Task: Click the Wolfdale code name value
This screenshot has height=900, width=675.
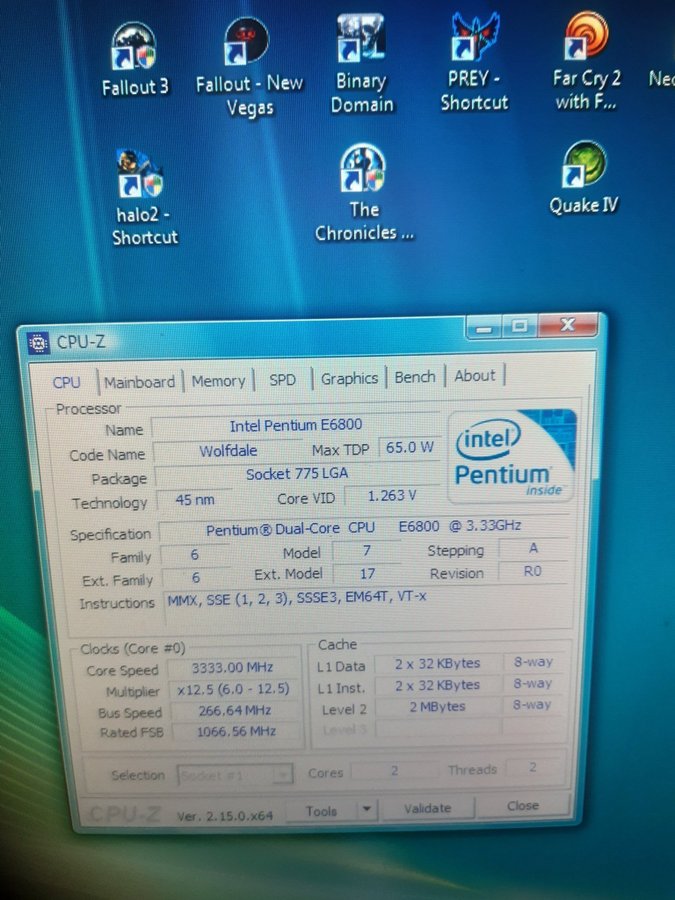Action: (228, 451)
